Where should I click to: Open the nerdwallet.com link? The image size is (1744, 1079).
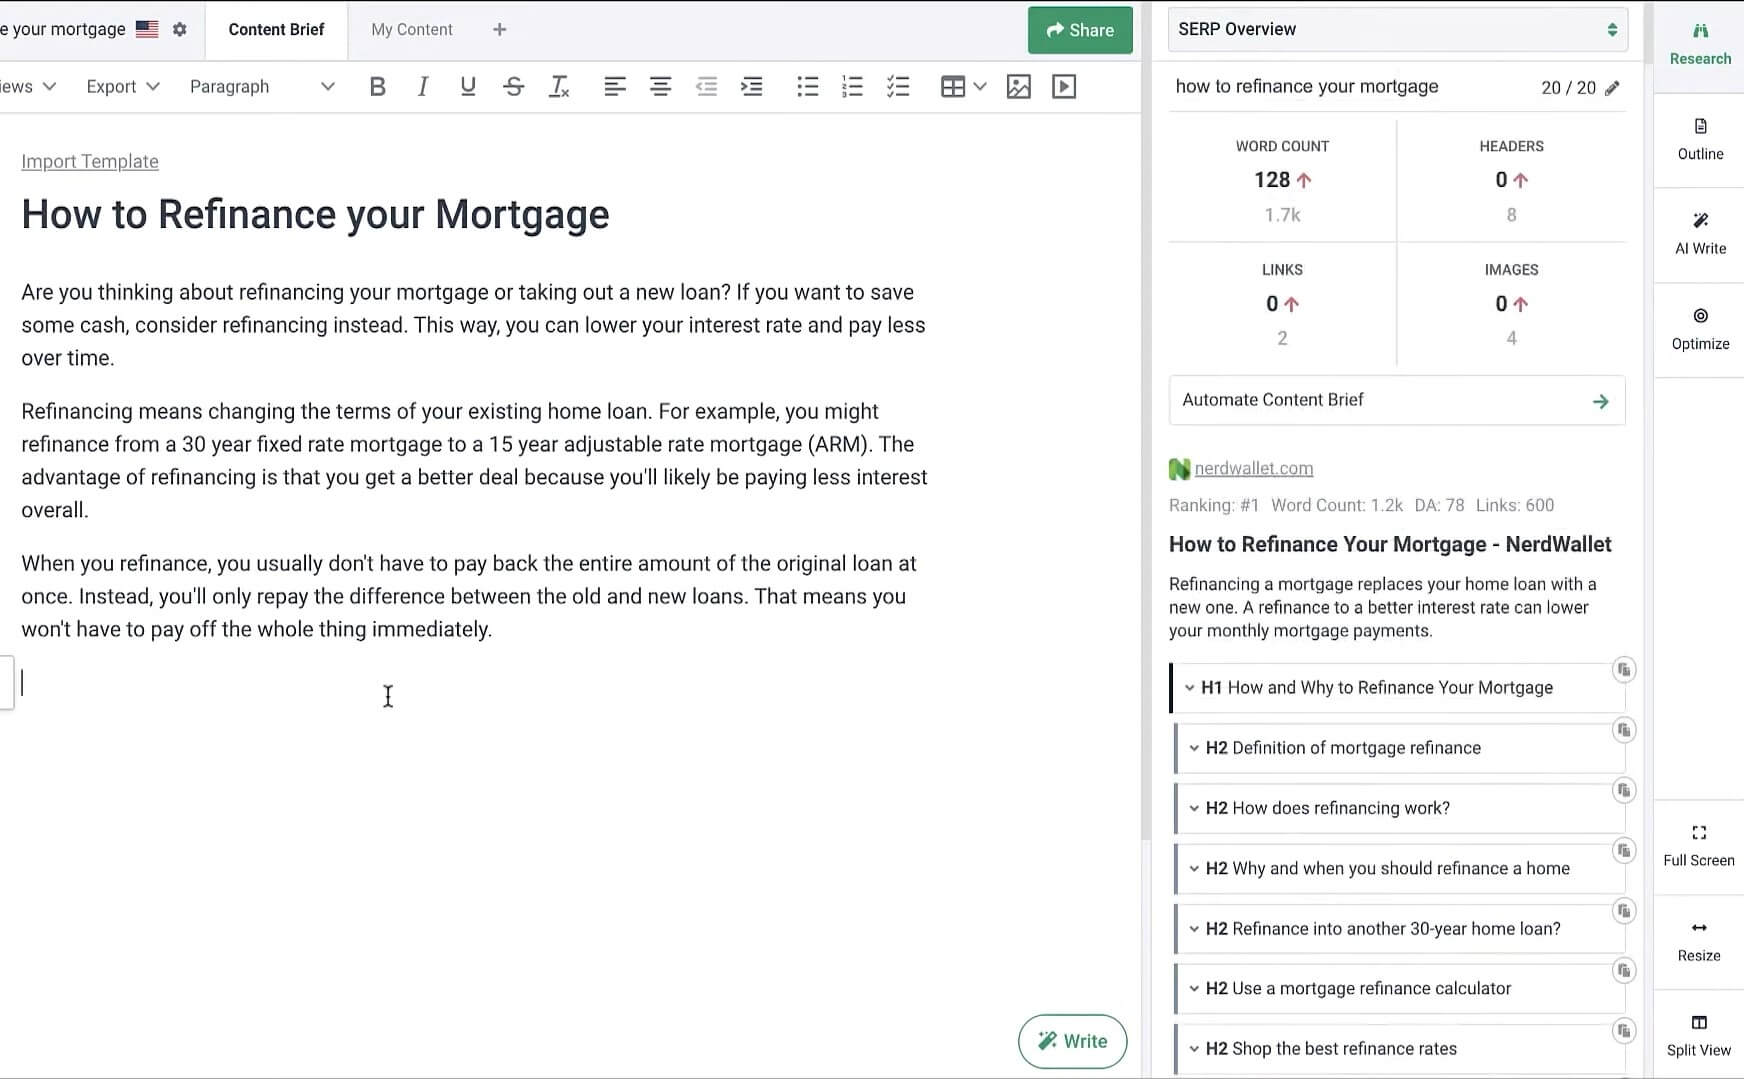1253,469
